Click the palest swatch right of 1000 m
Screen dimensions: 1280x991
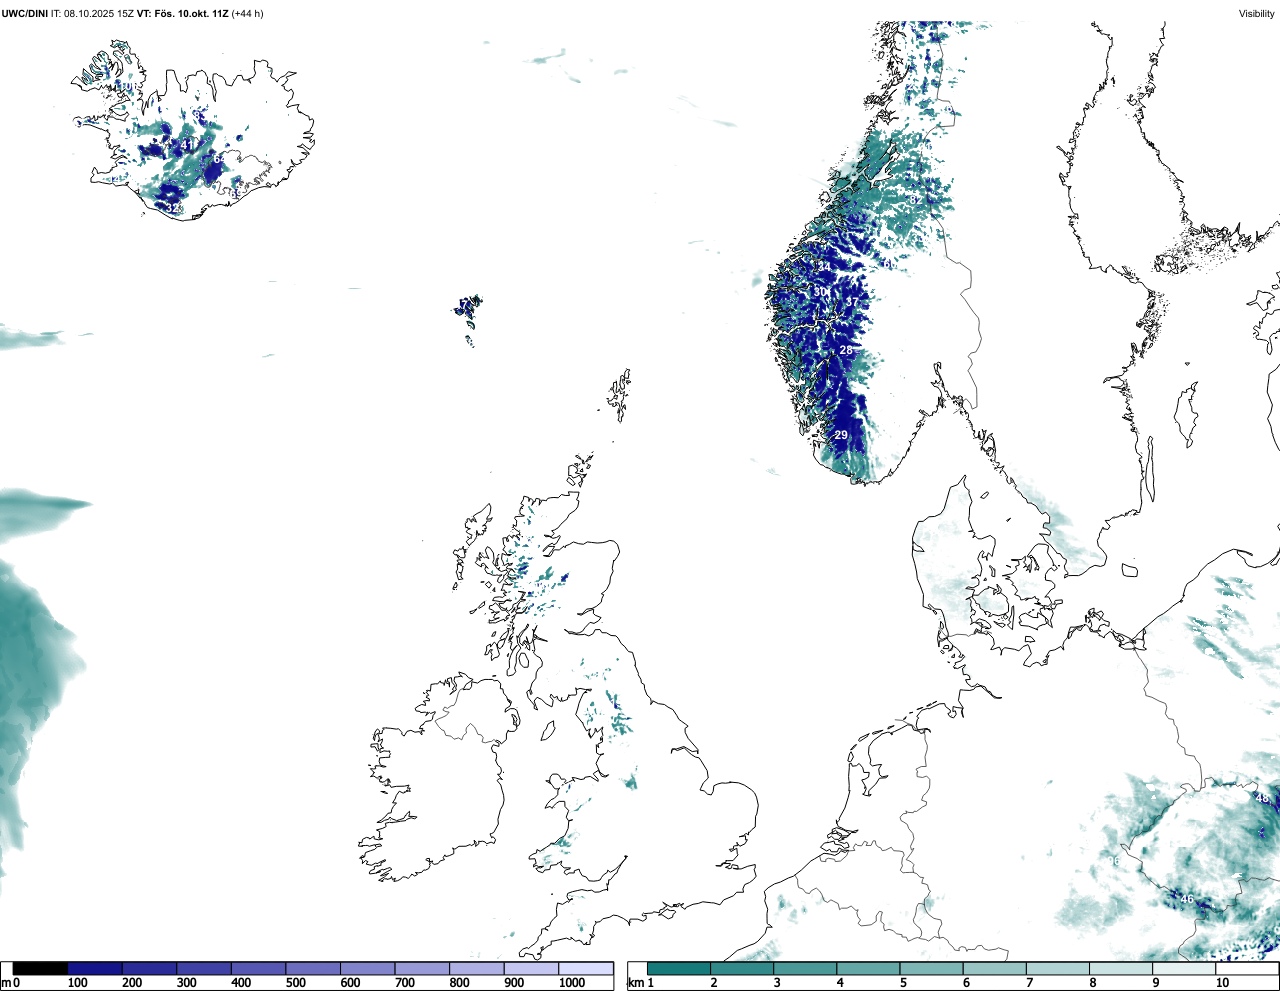[x=585, y=969]
